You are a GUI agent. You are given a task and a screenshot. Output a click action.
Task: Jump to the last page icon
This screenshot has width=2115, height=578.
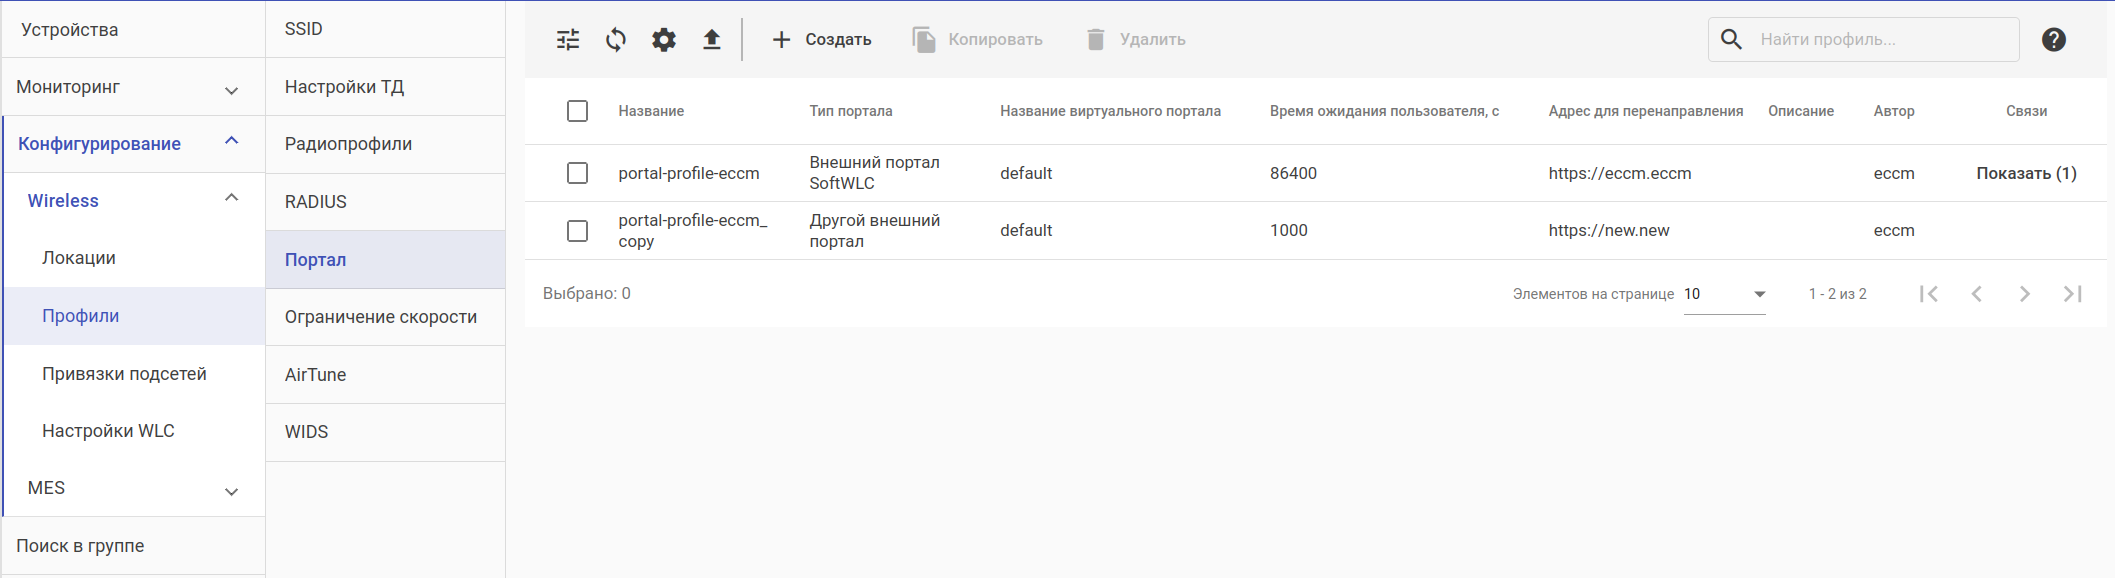[x=2072, y=294]
